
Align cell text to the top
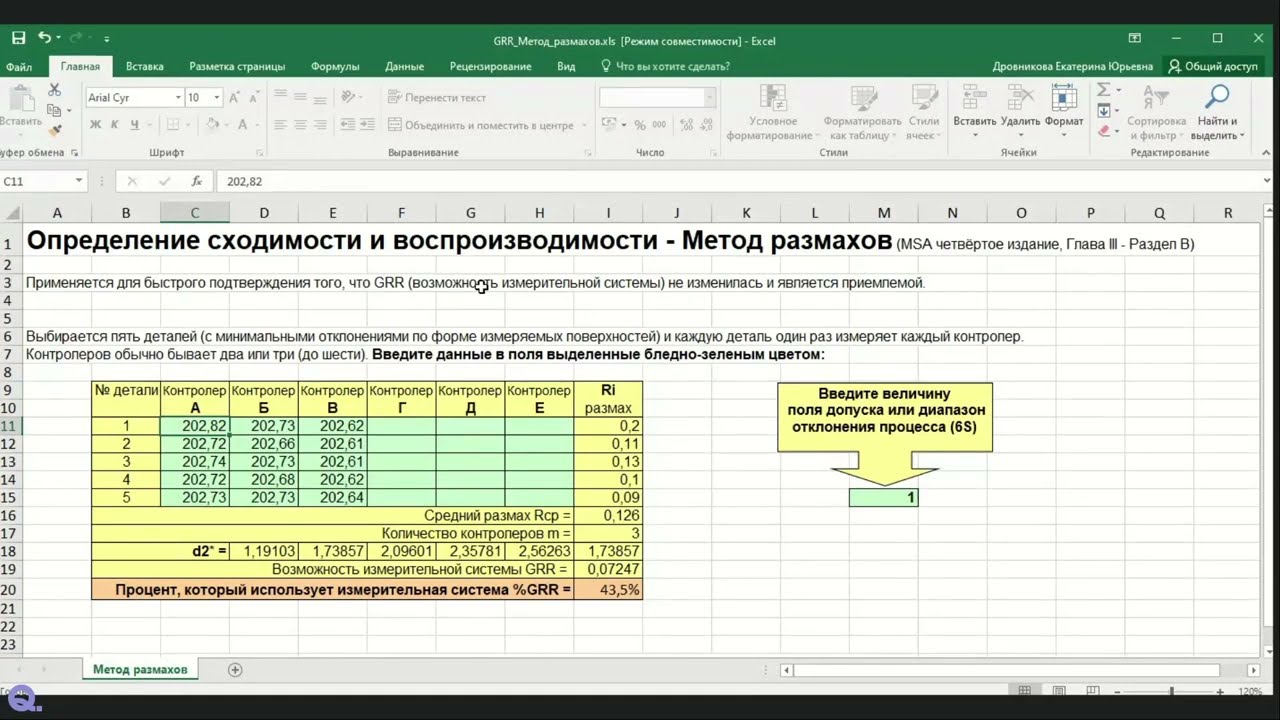pyautogui.click(x=281, y=97)
